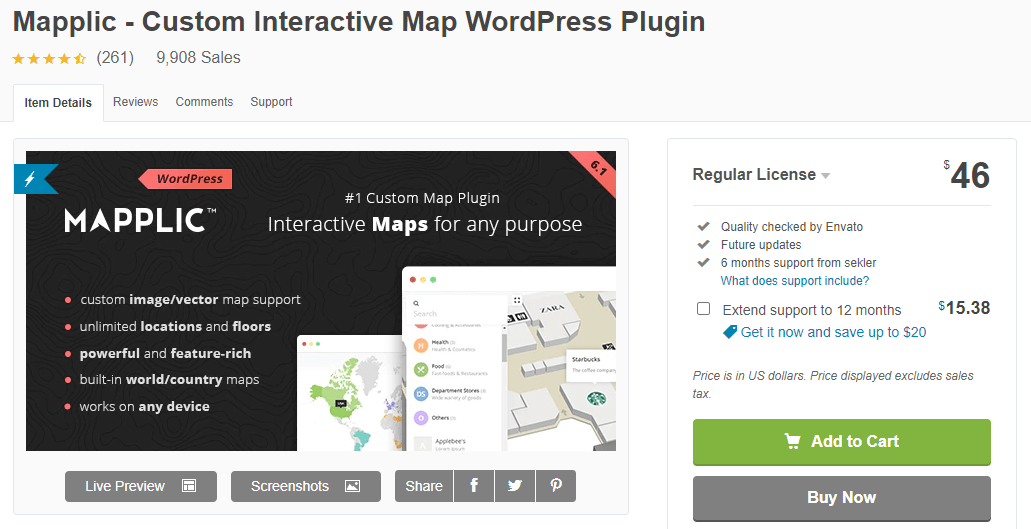The image size is (1031, 529).
Task: Click the Add to Cart button
Action: (x=842, y=442)
